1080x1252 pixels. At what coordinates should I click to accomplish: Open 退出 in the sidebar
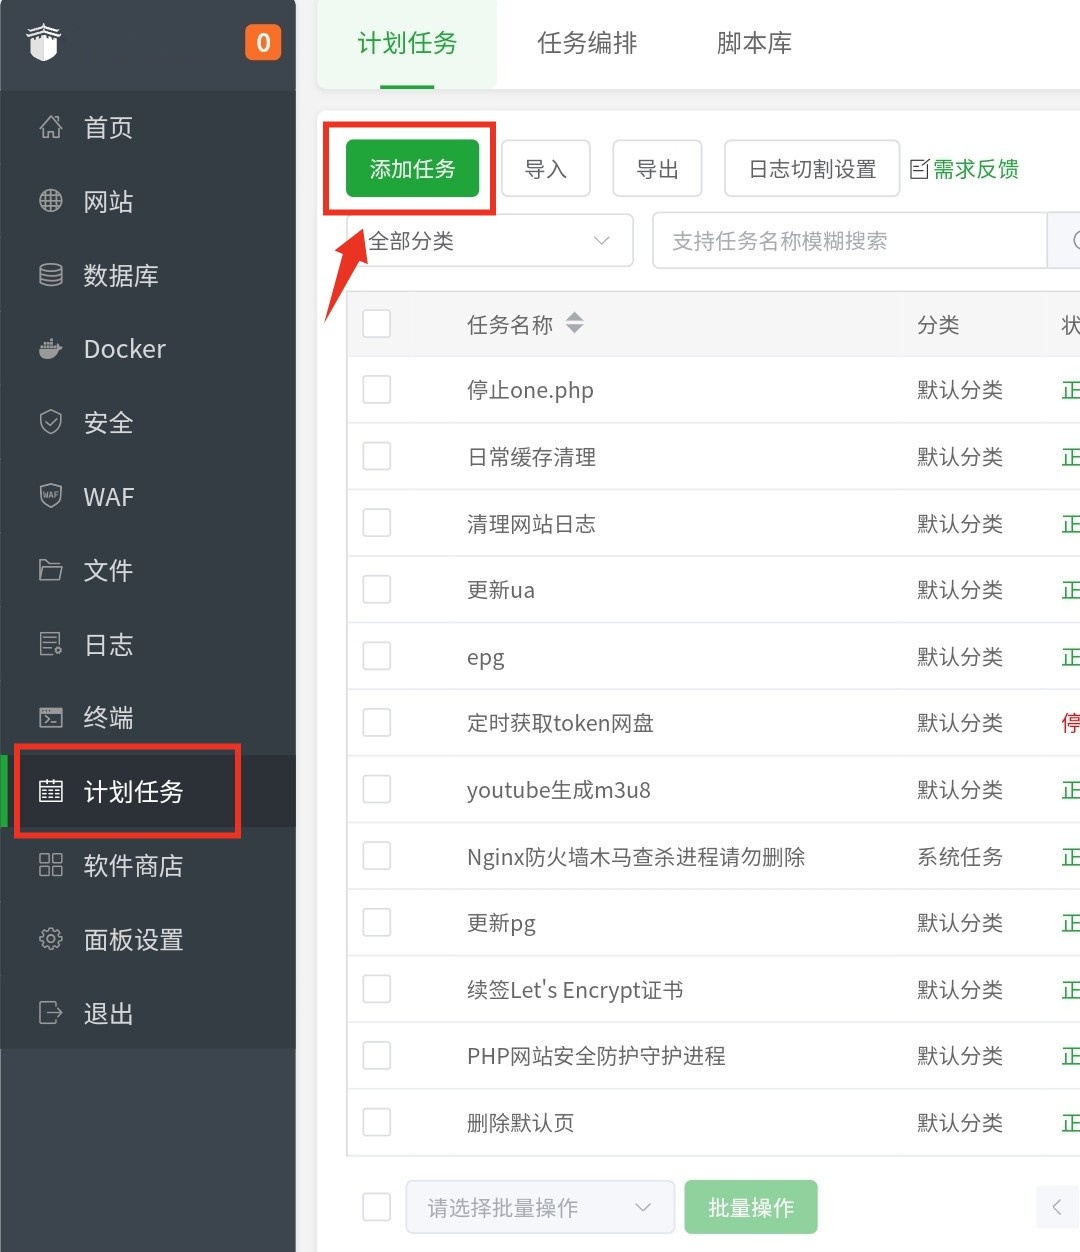(148, 1013)
